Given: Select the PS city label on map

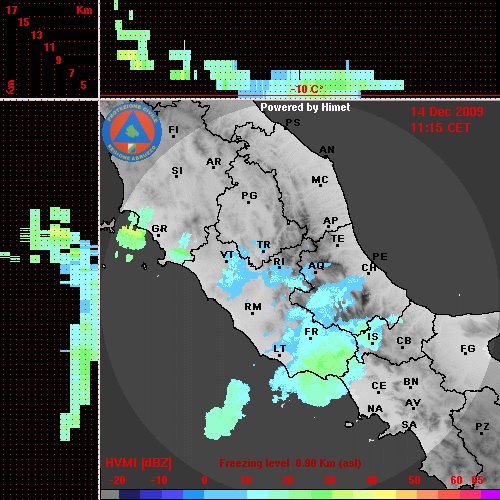Looking at the screenshot, I should [x=293, y=123].
